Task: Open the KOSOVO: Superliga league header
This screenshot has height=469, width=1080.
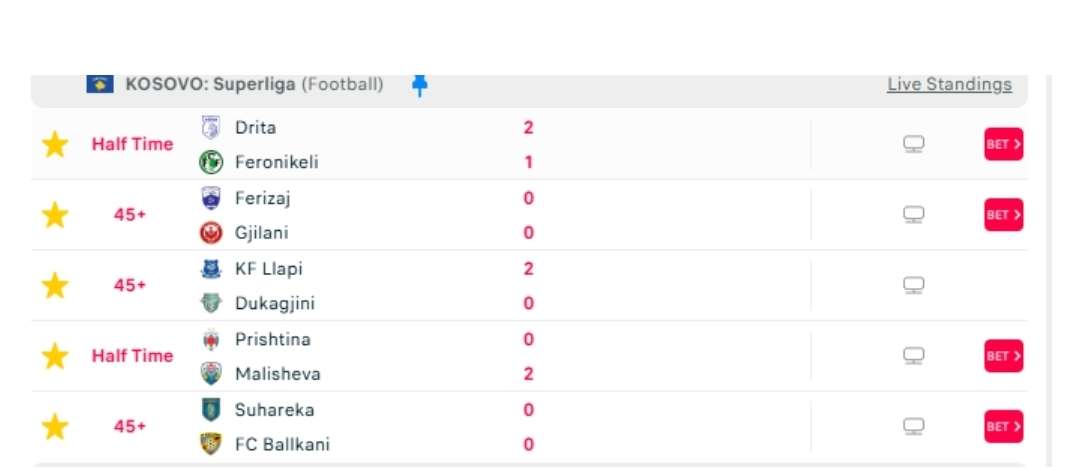Action: click(x=254, y=85)
